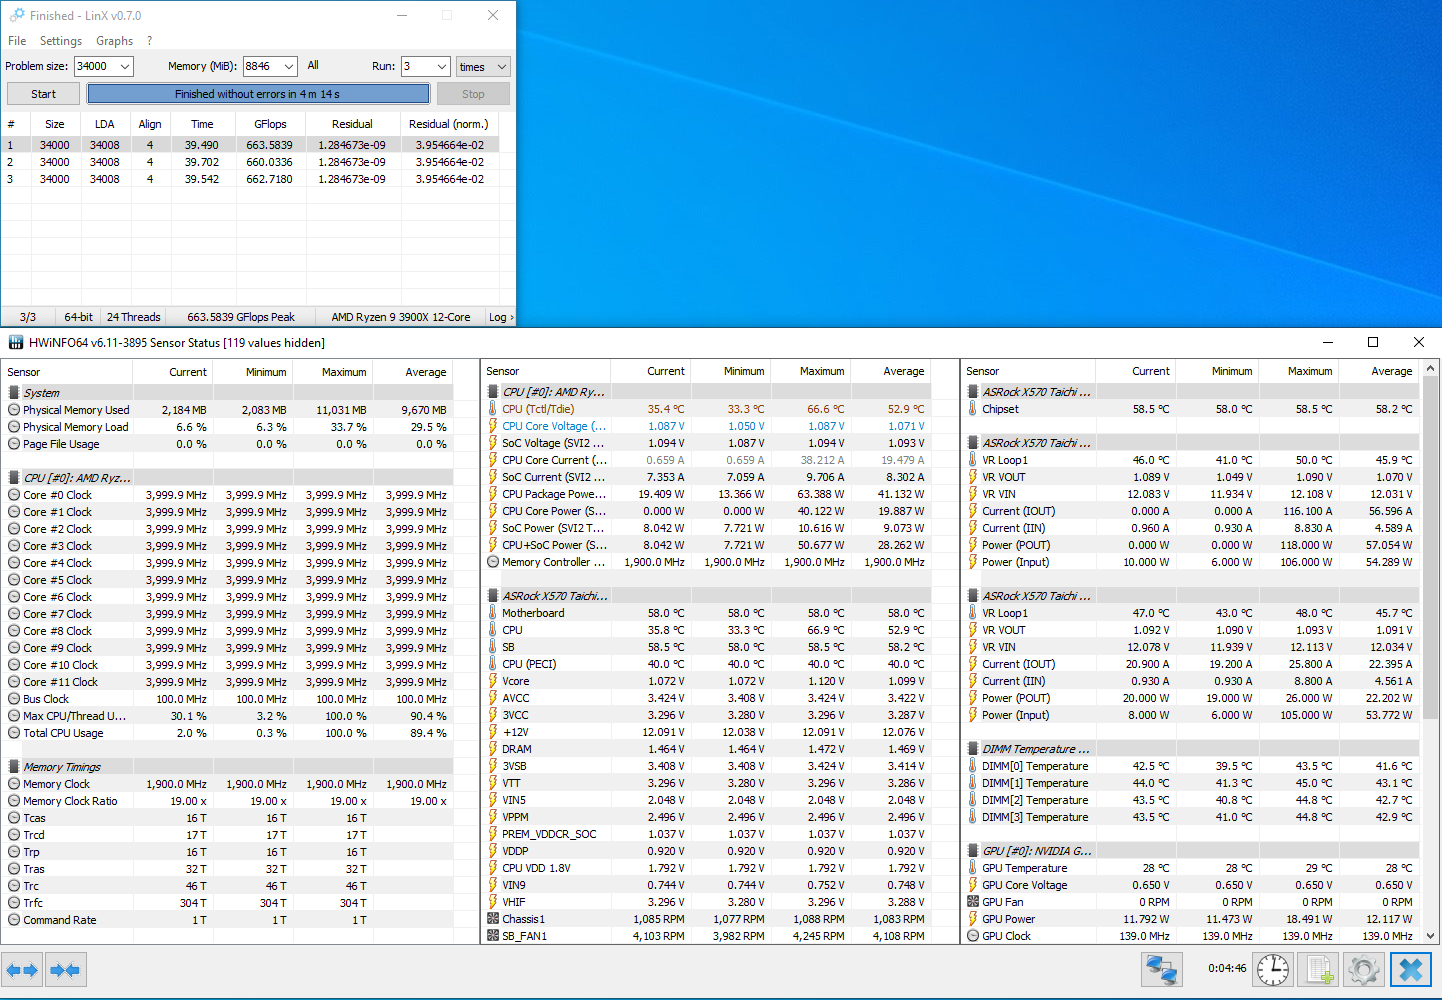Open the Run count dropdown

442,66
